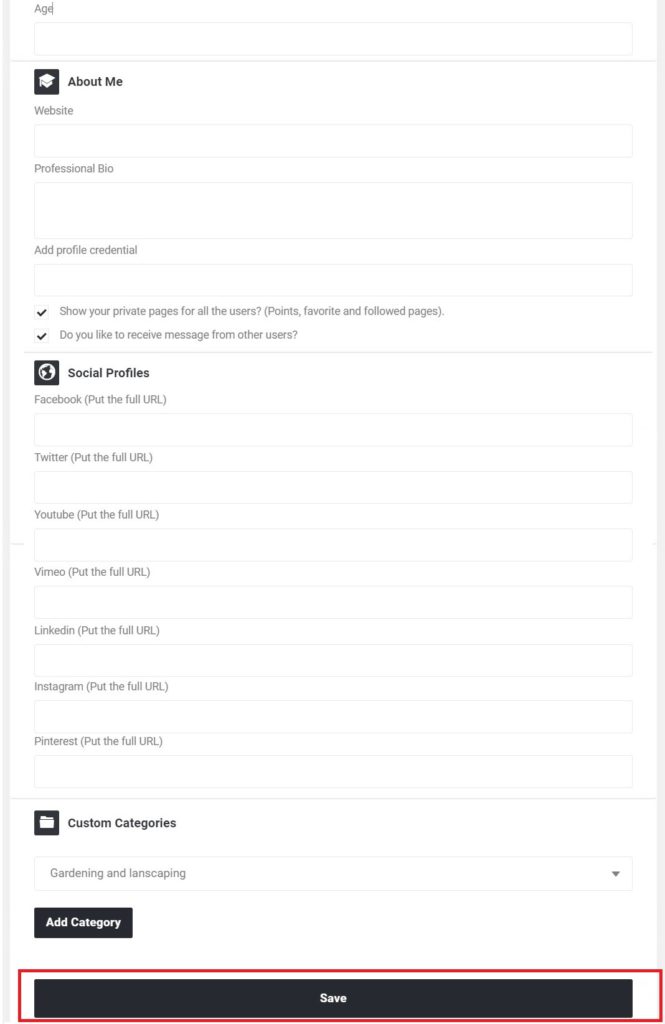The height and width of the screenshot is (1024, 665).
Task: Toggle the show private pages checkbox
Action: [42, 312]
